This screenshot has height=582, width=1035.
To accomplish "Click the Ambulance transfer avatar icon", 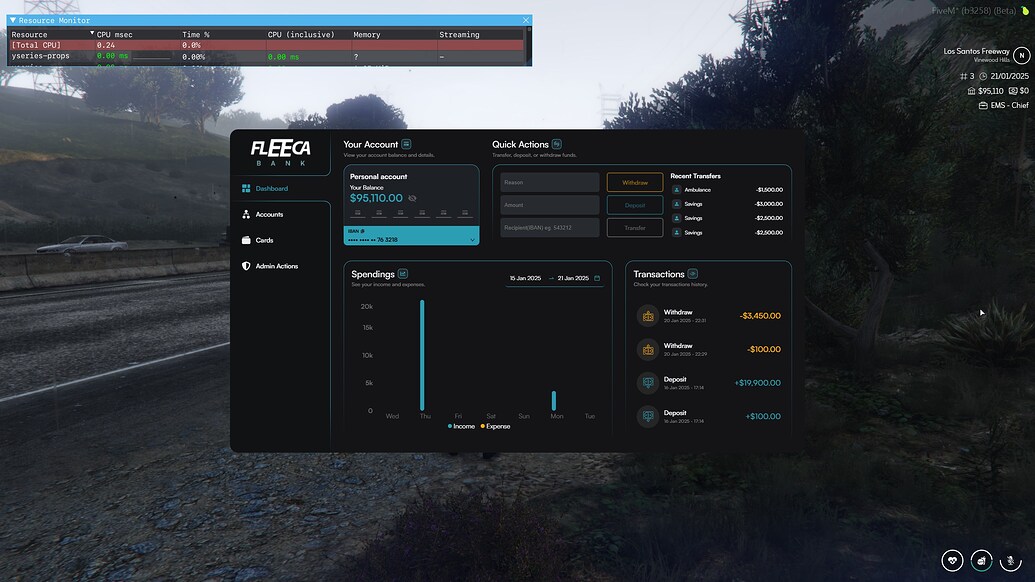I will pyautogui.click(x=676, y=189).
